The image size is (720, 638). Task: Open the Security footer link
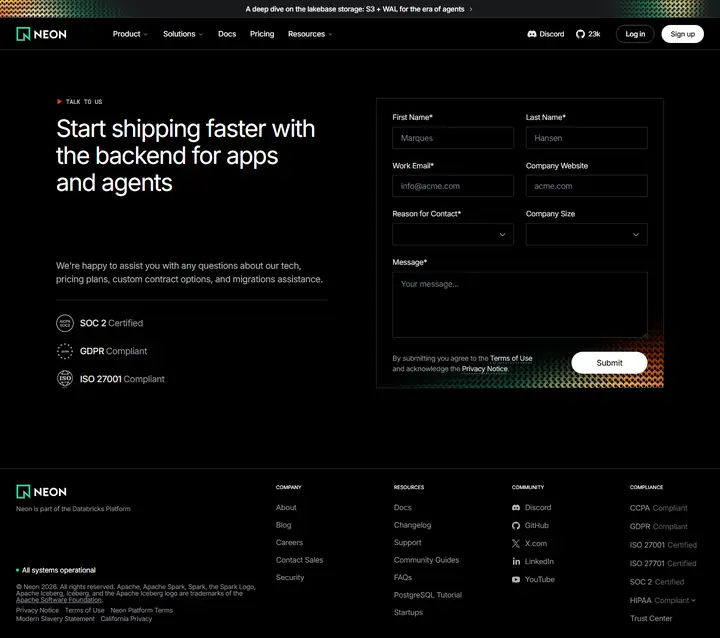tap(290, 577)
